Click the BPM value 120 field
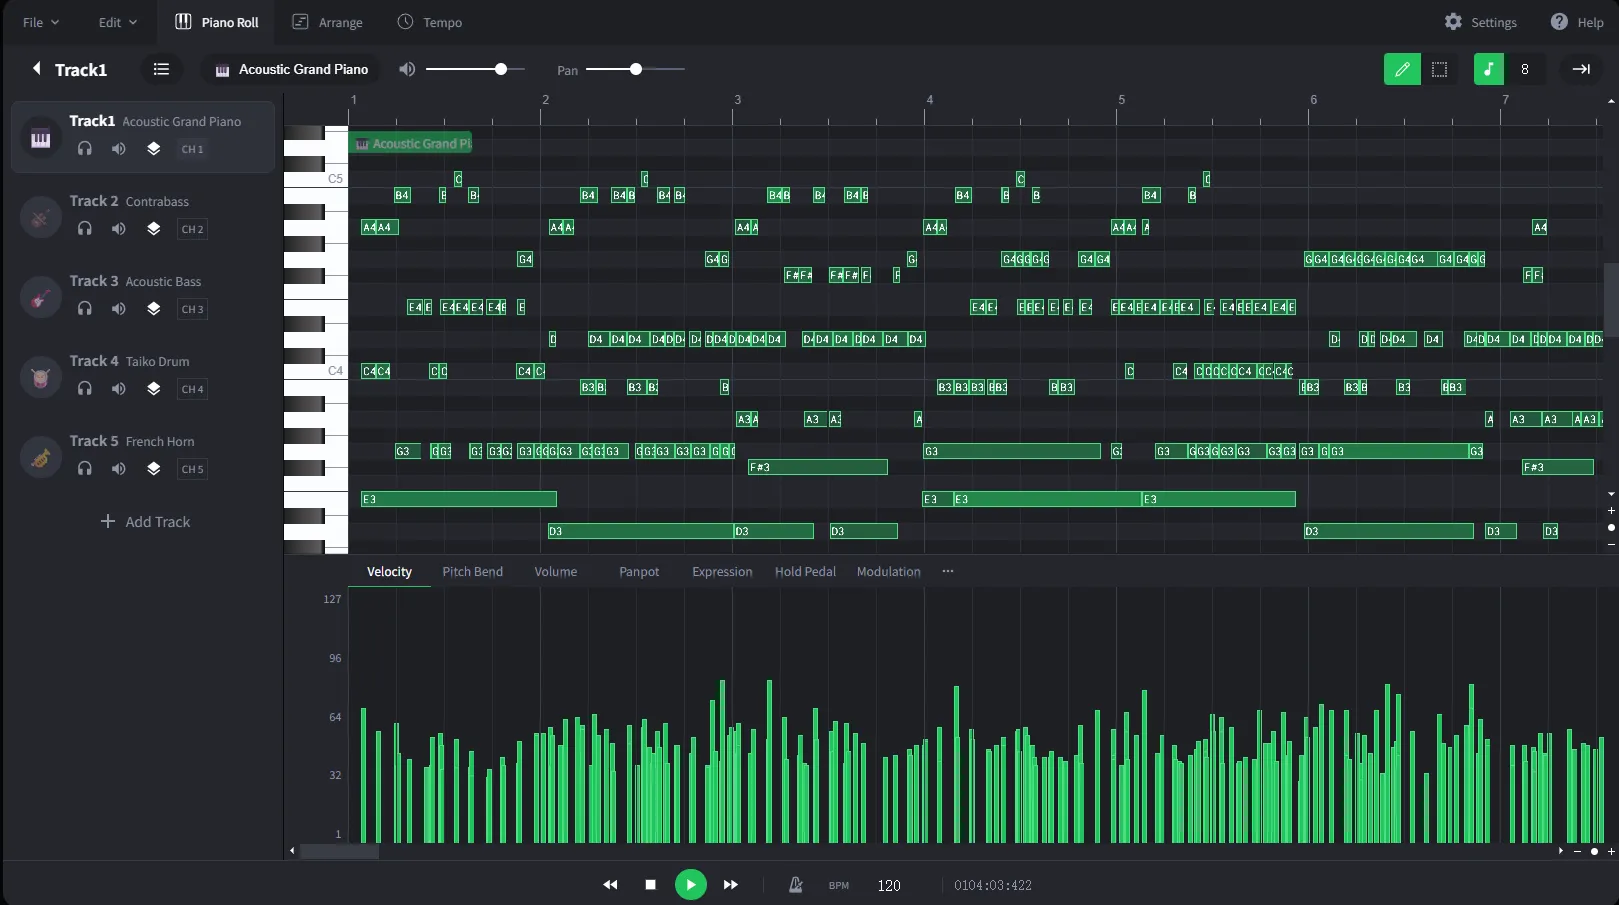 [x=889, y=886]
